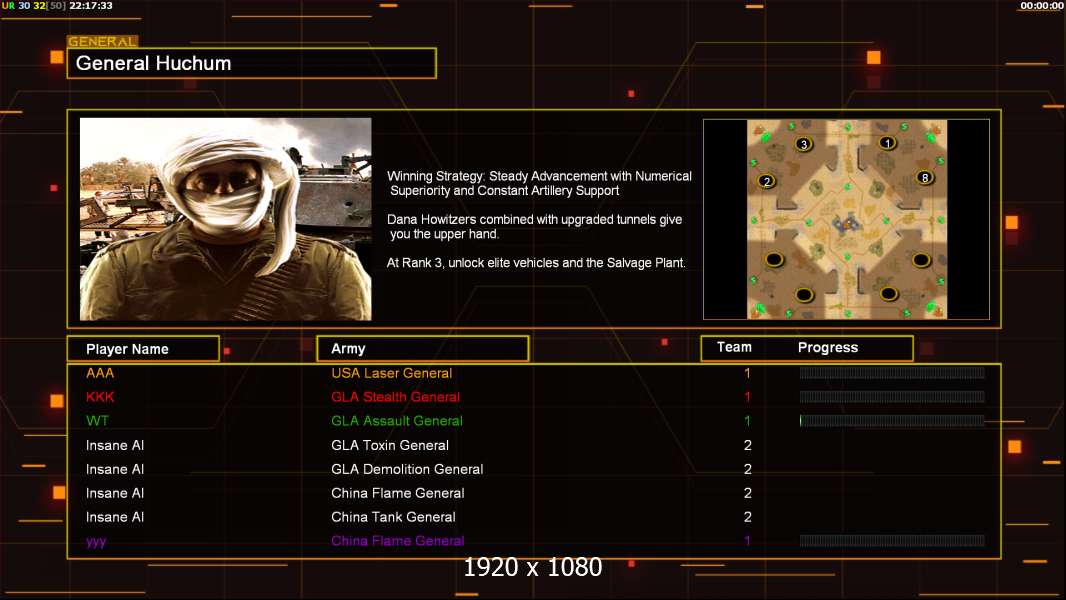Click team number 2 in GLA Toxin row

click(x=748, y=445)
